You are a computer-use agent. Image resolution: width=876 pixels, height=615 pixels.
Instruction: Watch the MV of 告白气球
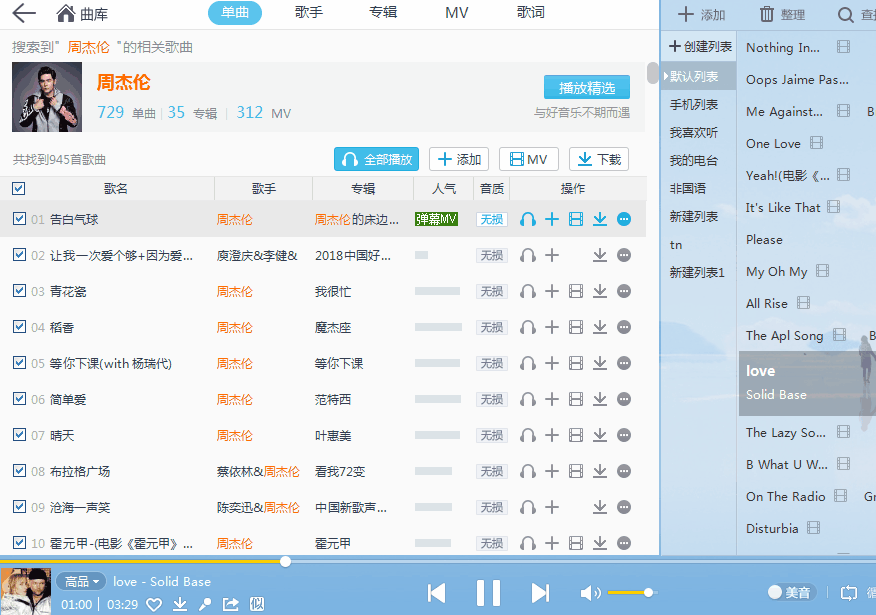576,220
